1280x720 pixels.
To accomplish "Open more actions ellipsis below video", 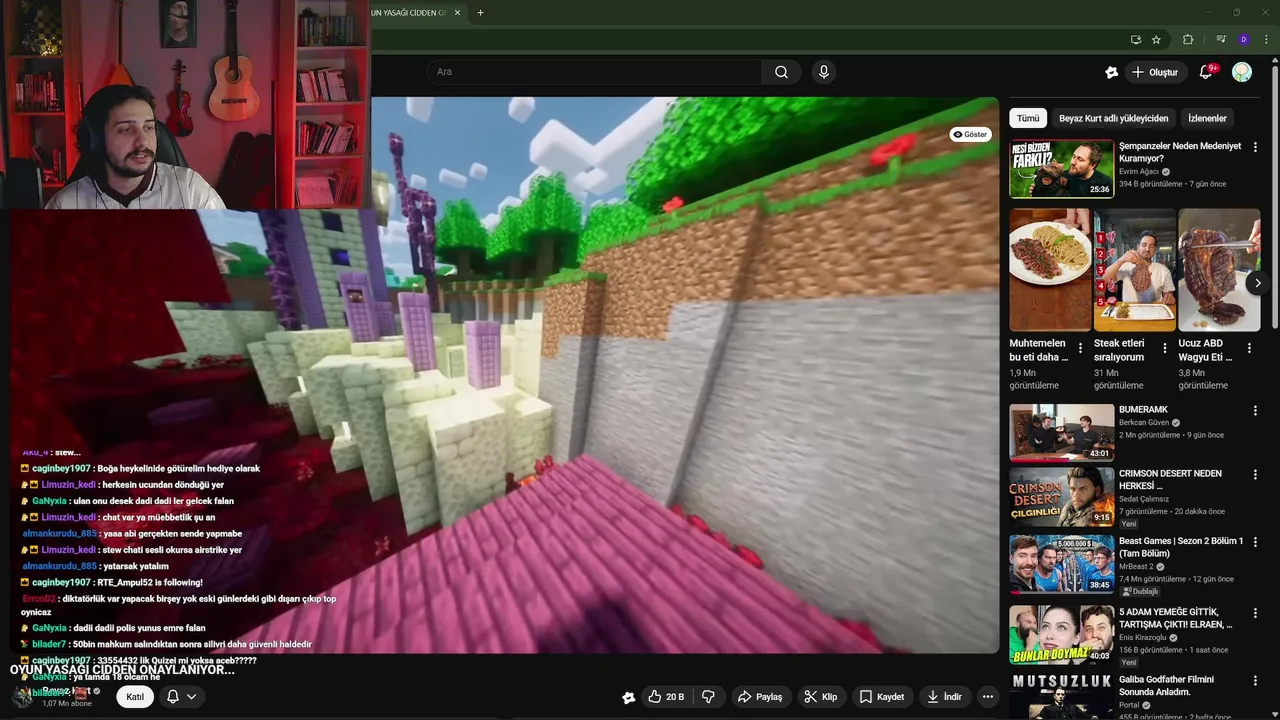I will click(988, 697).
